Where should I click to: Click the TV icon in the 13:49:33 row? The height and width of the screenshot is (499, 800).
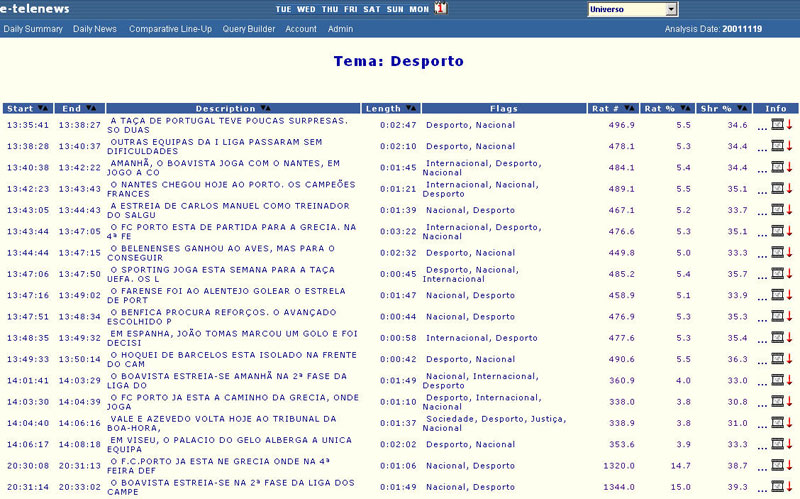777,359
